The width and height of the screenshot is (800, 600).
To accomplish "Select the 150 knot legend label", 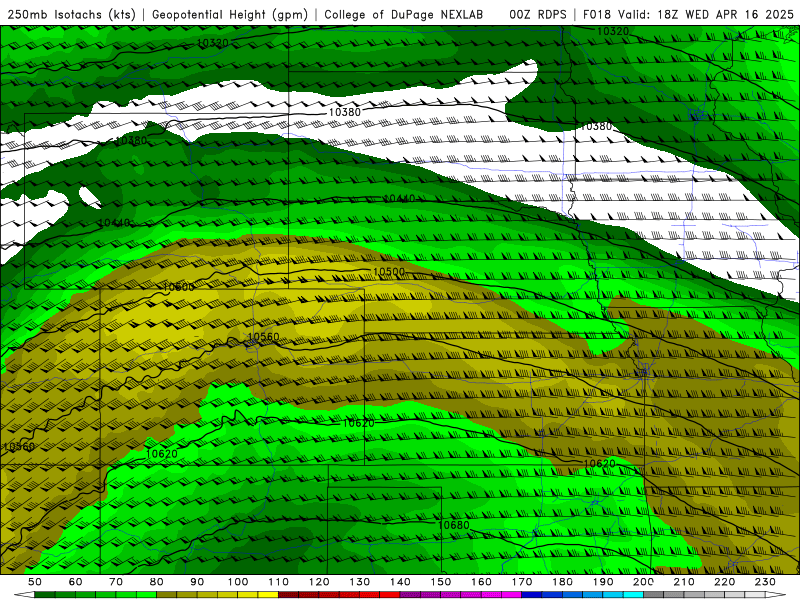I will [x=441, y=582].
